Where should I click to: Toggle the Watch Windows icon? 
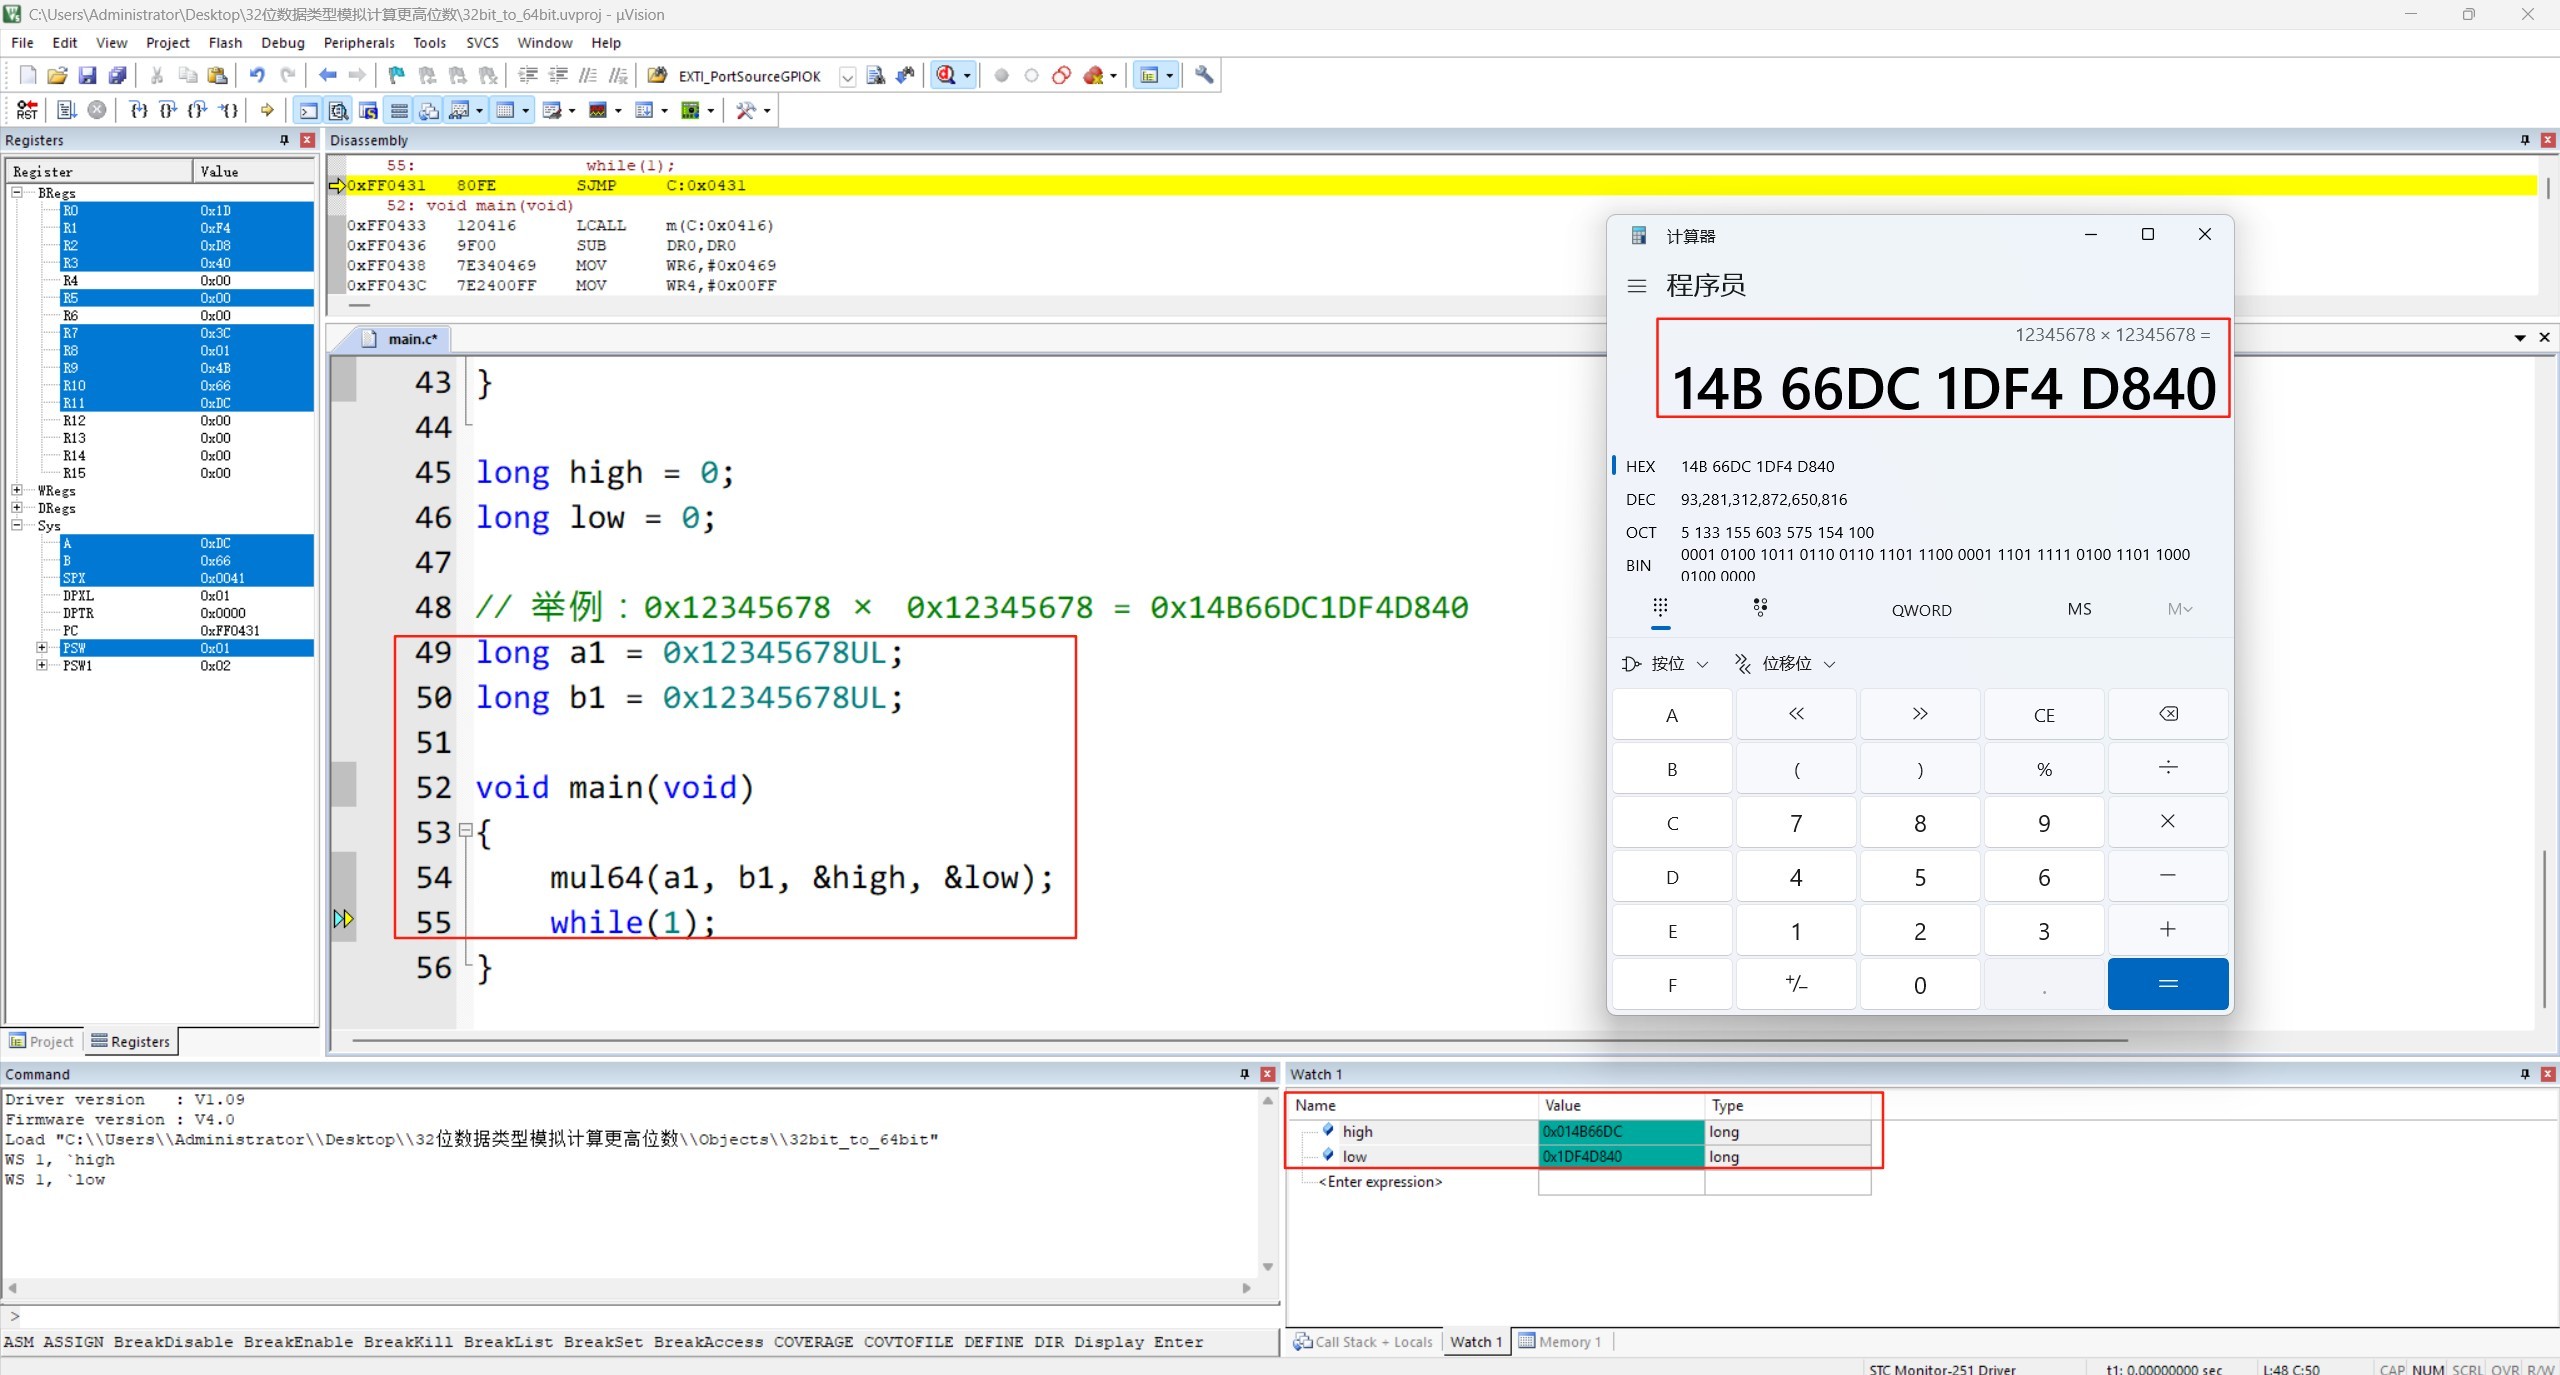point(460,110)
